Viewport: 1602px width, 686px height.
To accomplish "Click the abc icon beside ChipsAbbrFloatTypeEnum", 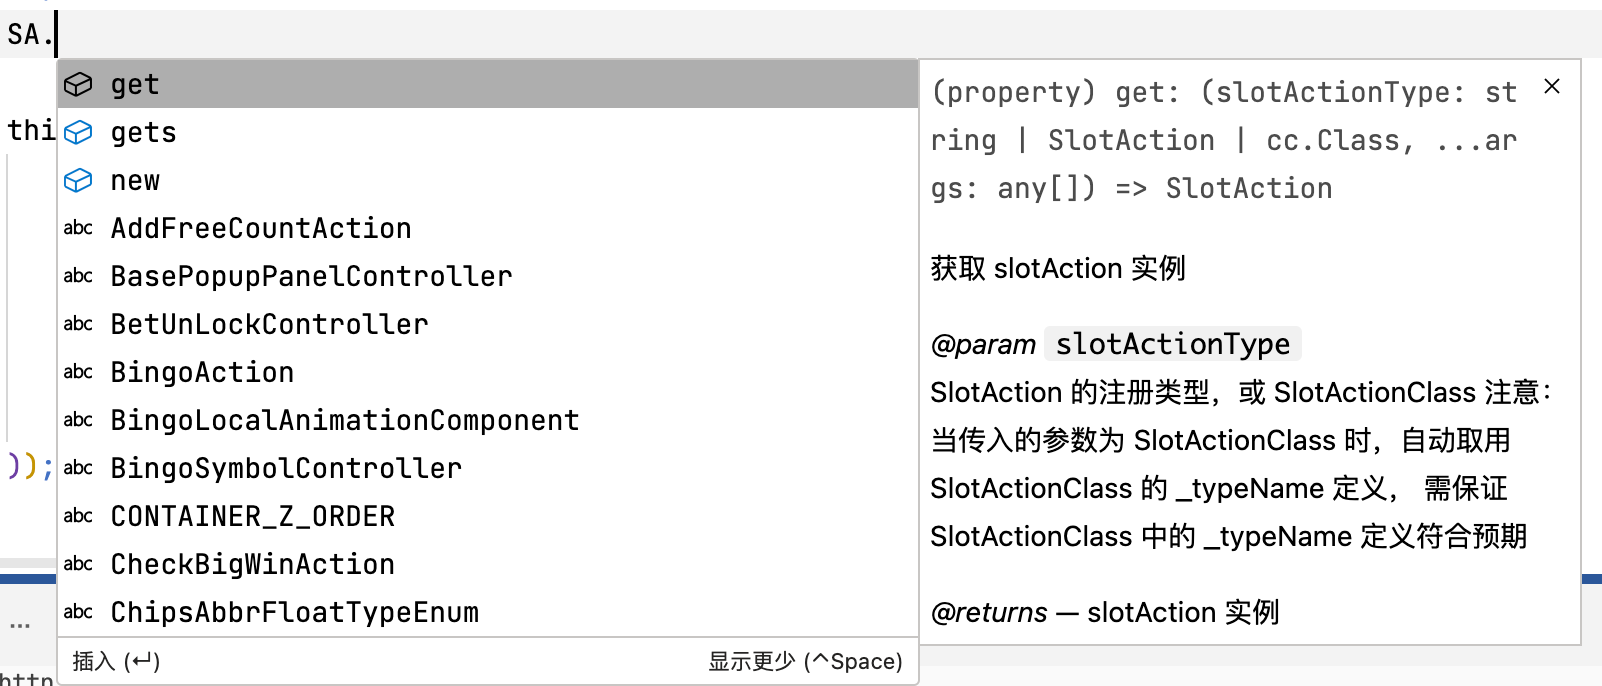I will pyautogui.click(x=78, y=612).
